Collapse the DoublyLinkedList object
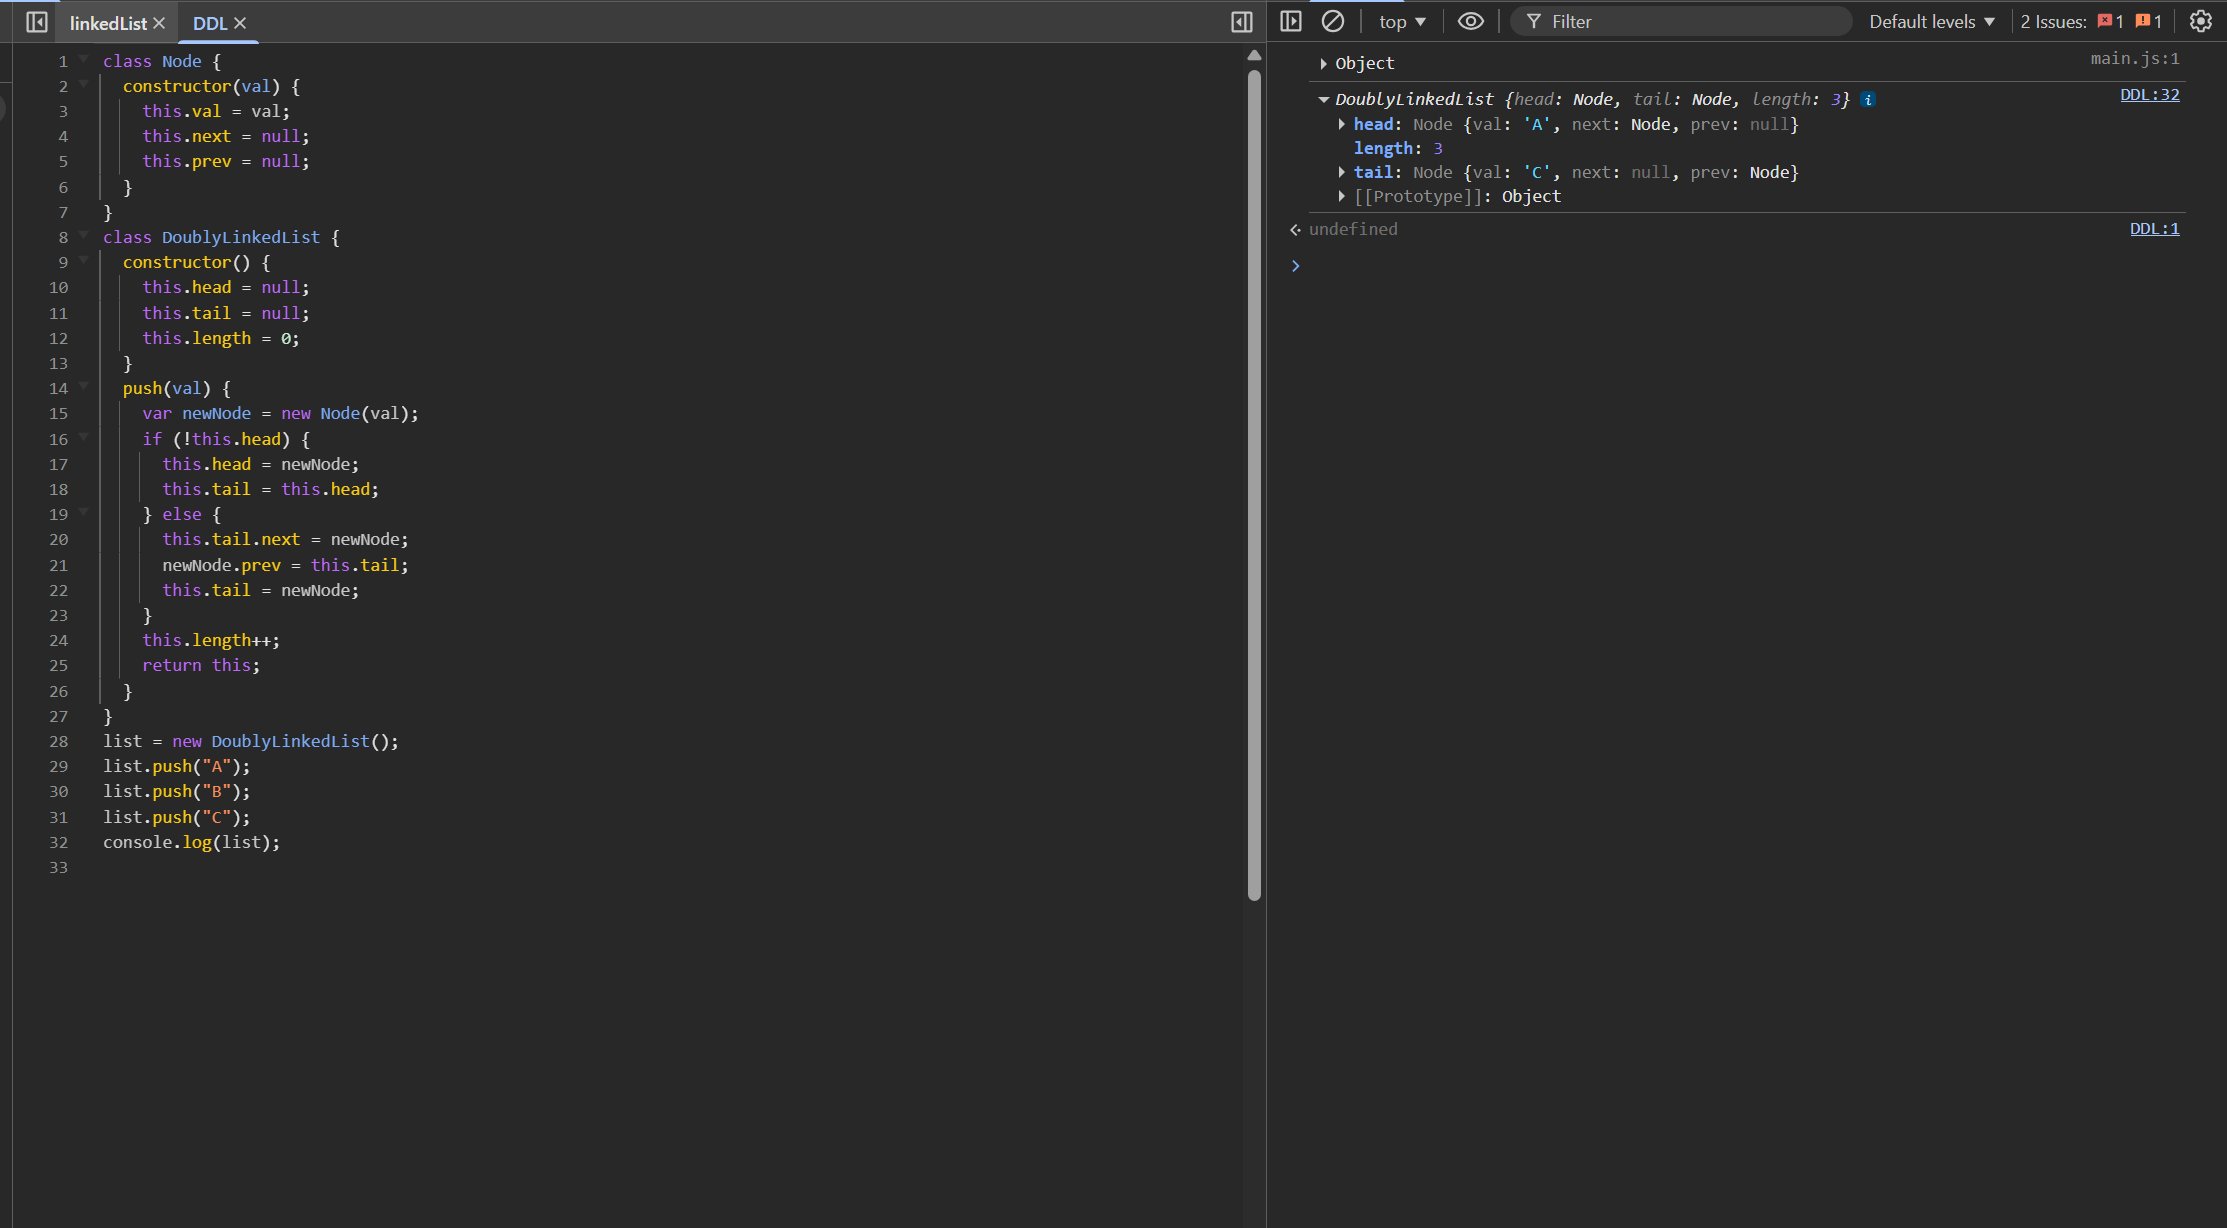Screen dimensions: 2227x1228 1323,99
